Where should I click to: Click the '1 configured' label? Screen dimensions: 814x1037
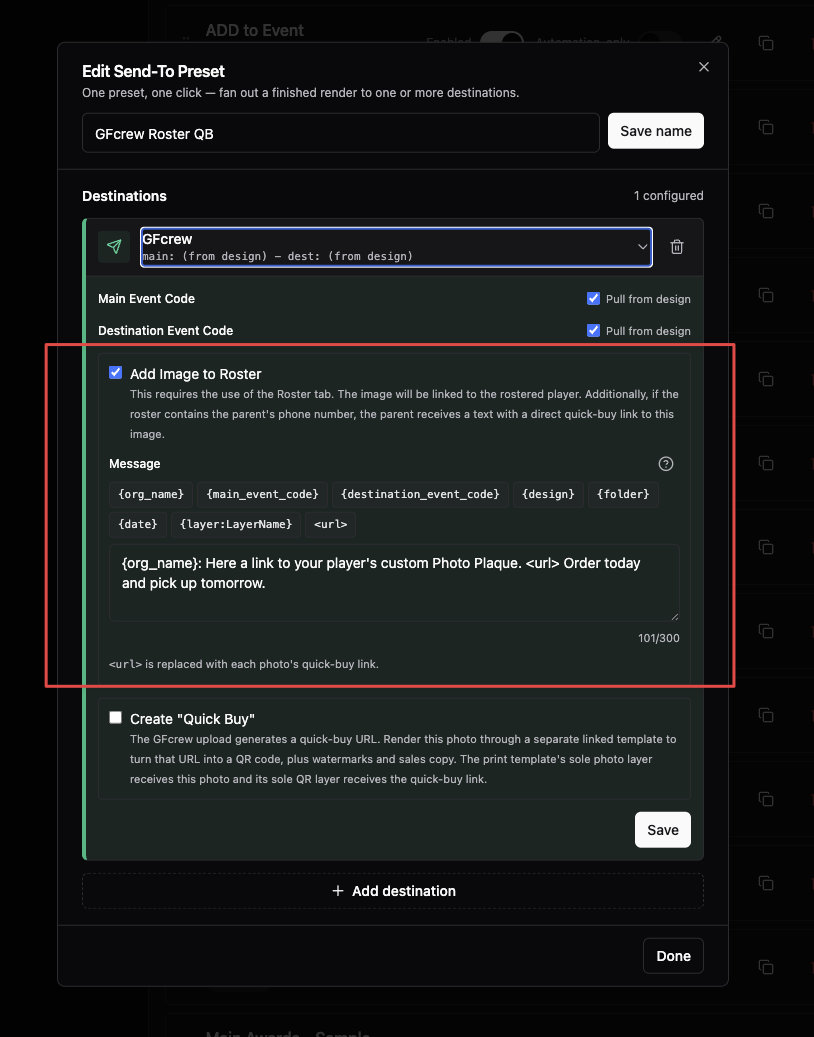click(669, 196)
